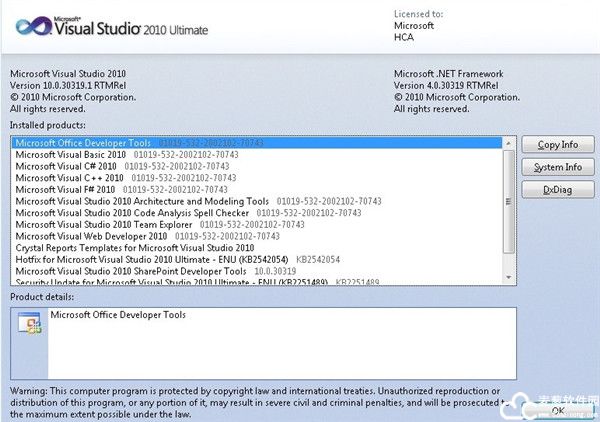This screenshot has height=422, width=600.
Task: Click installed products scroll up arrow
Action: pyautogui.click(x=509, y=143)
